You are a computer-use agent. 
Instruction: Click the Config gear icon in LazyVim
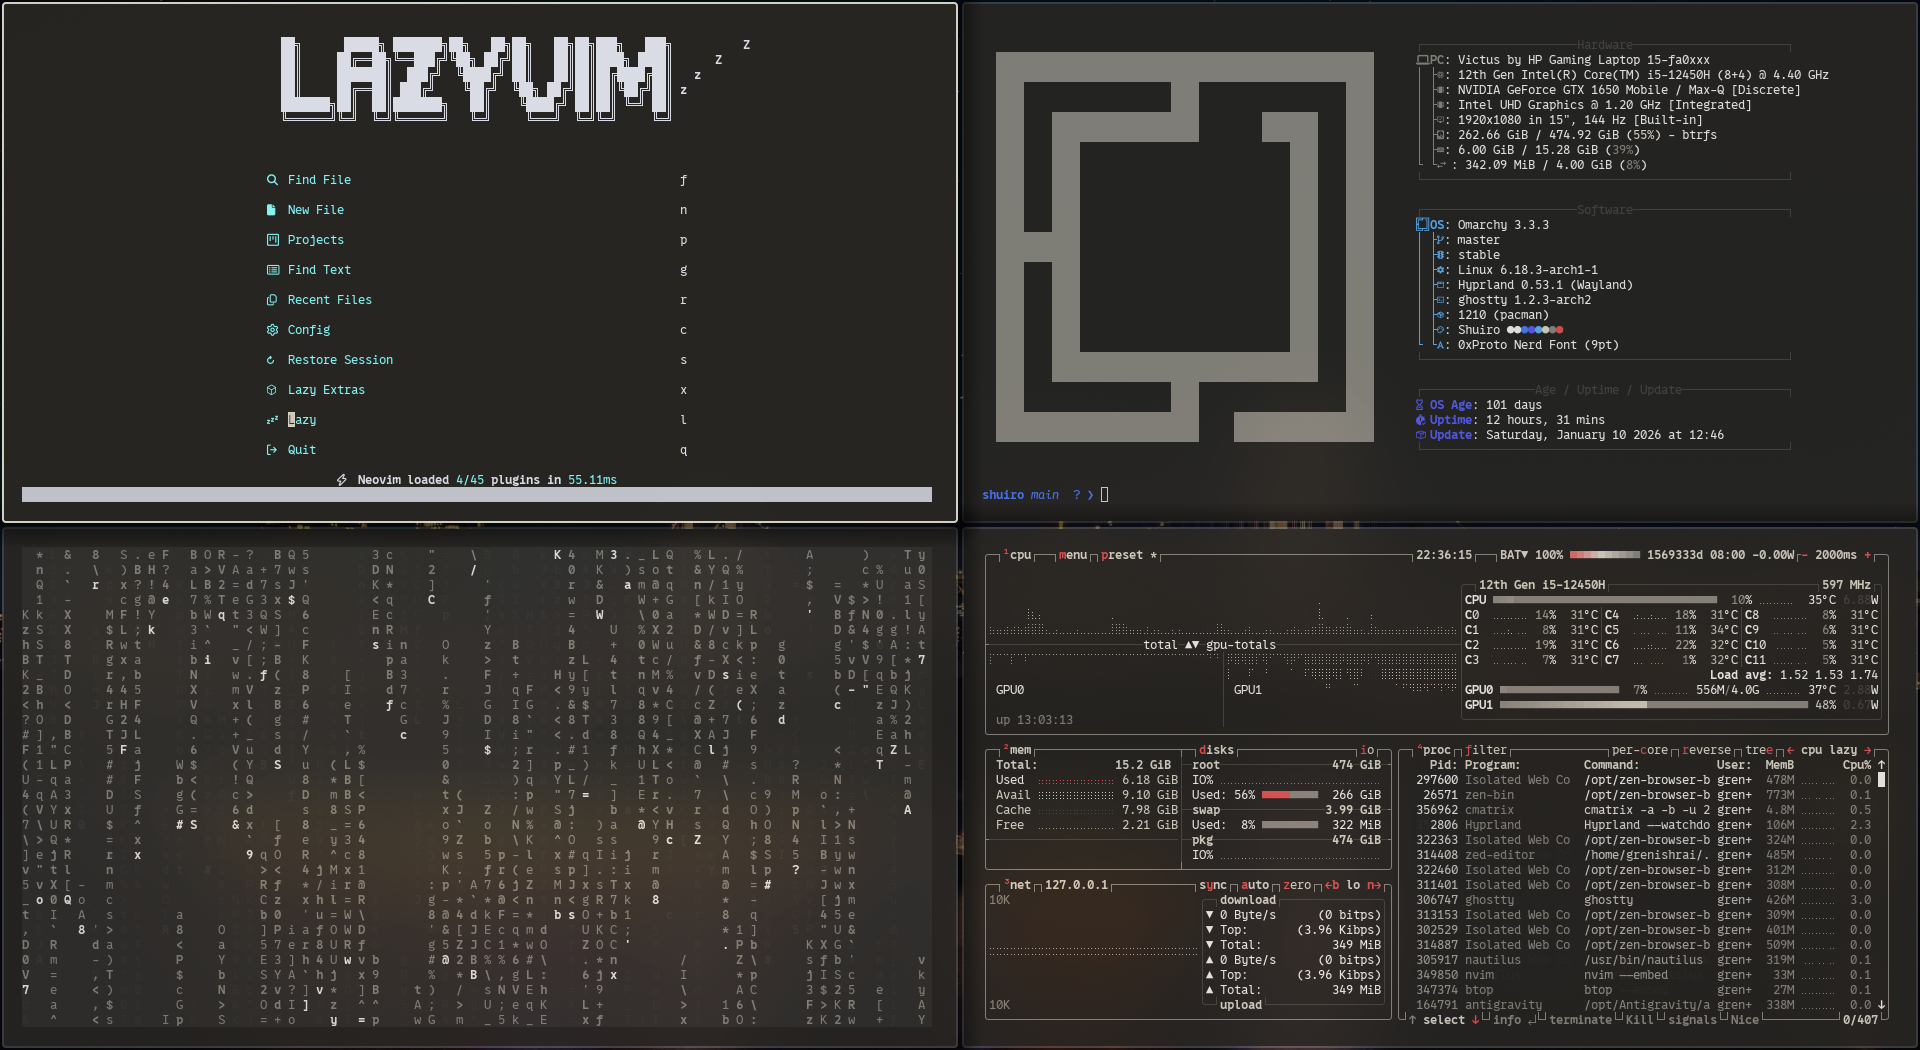272,330
